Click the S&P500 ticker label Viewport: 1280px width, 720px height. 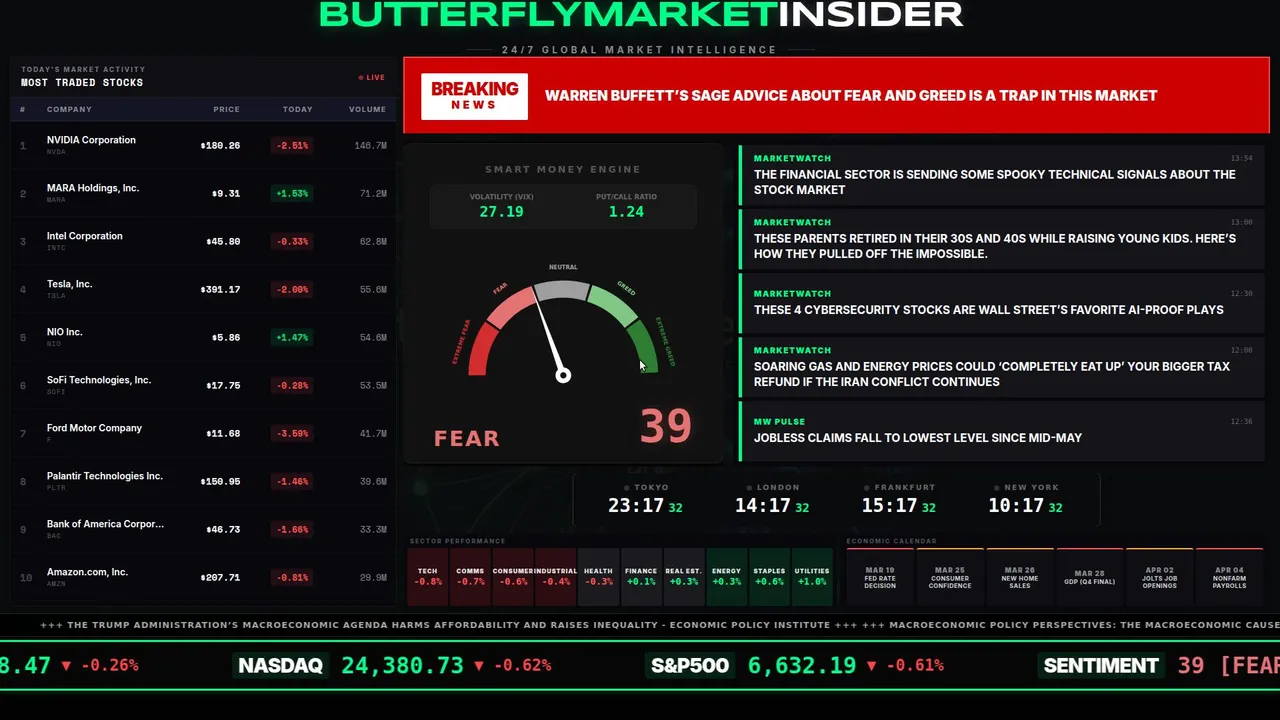[x=690, y=666]
